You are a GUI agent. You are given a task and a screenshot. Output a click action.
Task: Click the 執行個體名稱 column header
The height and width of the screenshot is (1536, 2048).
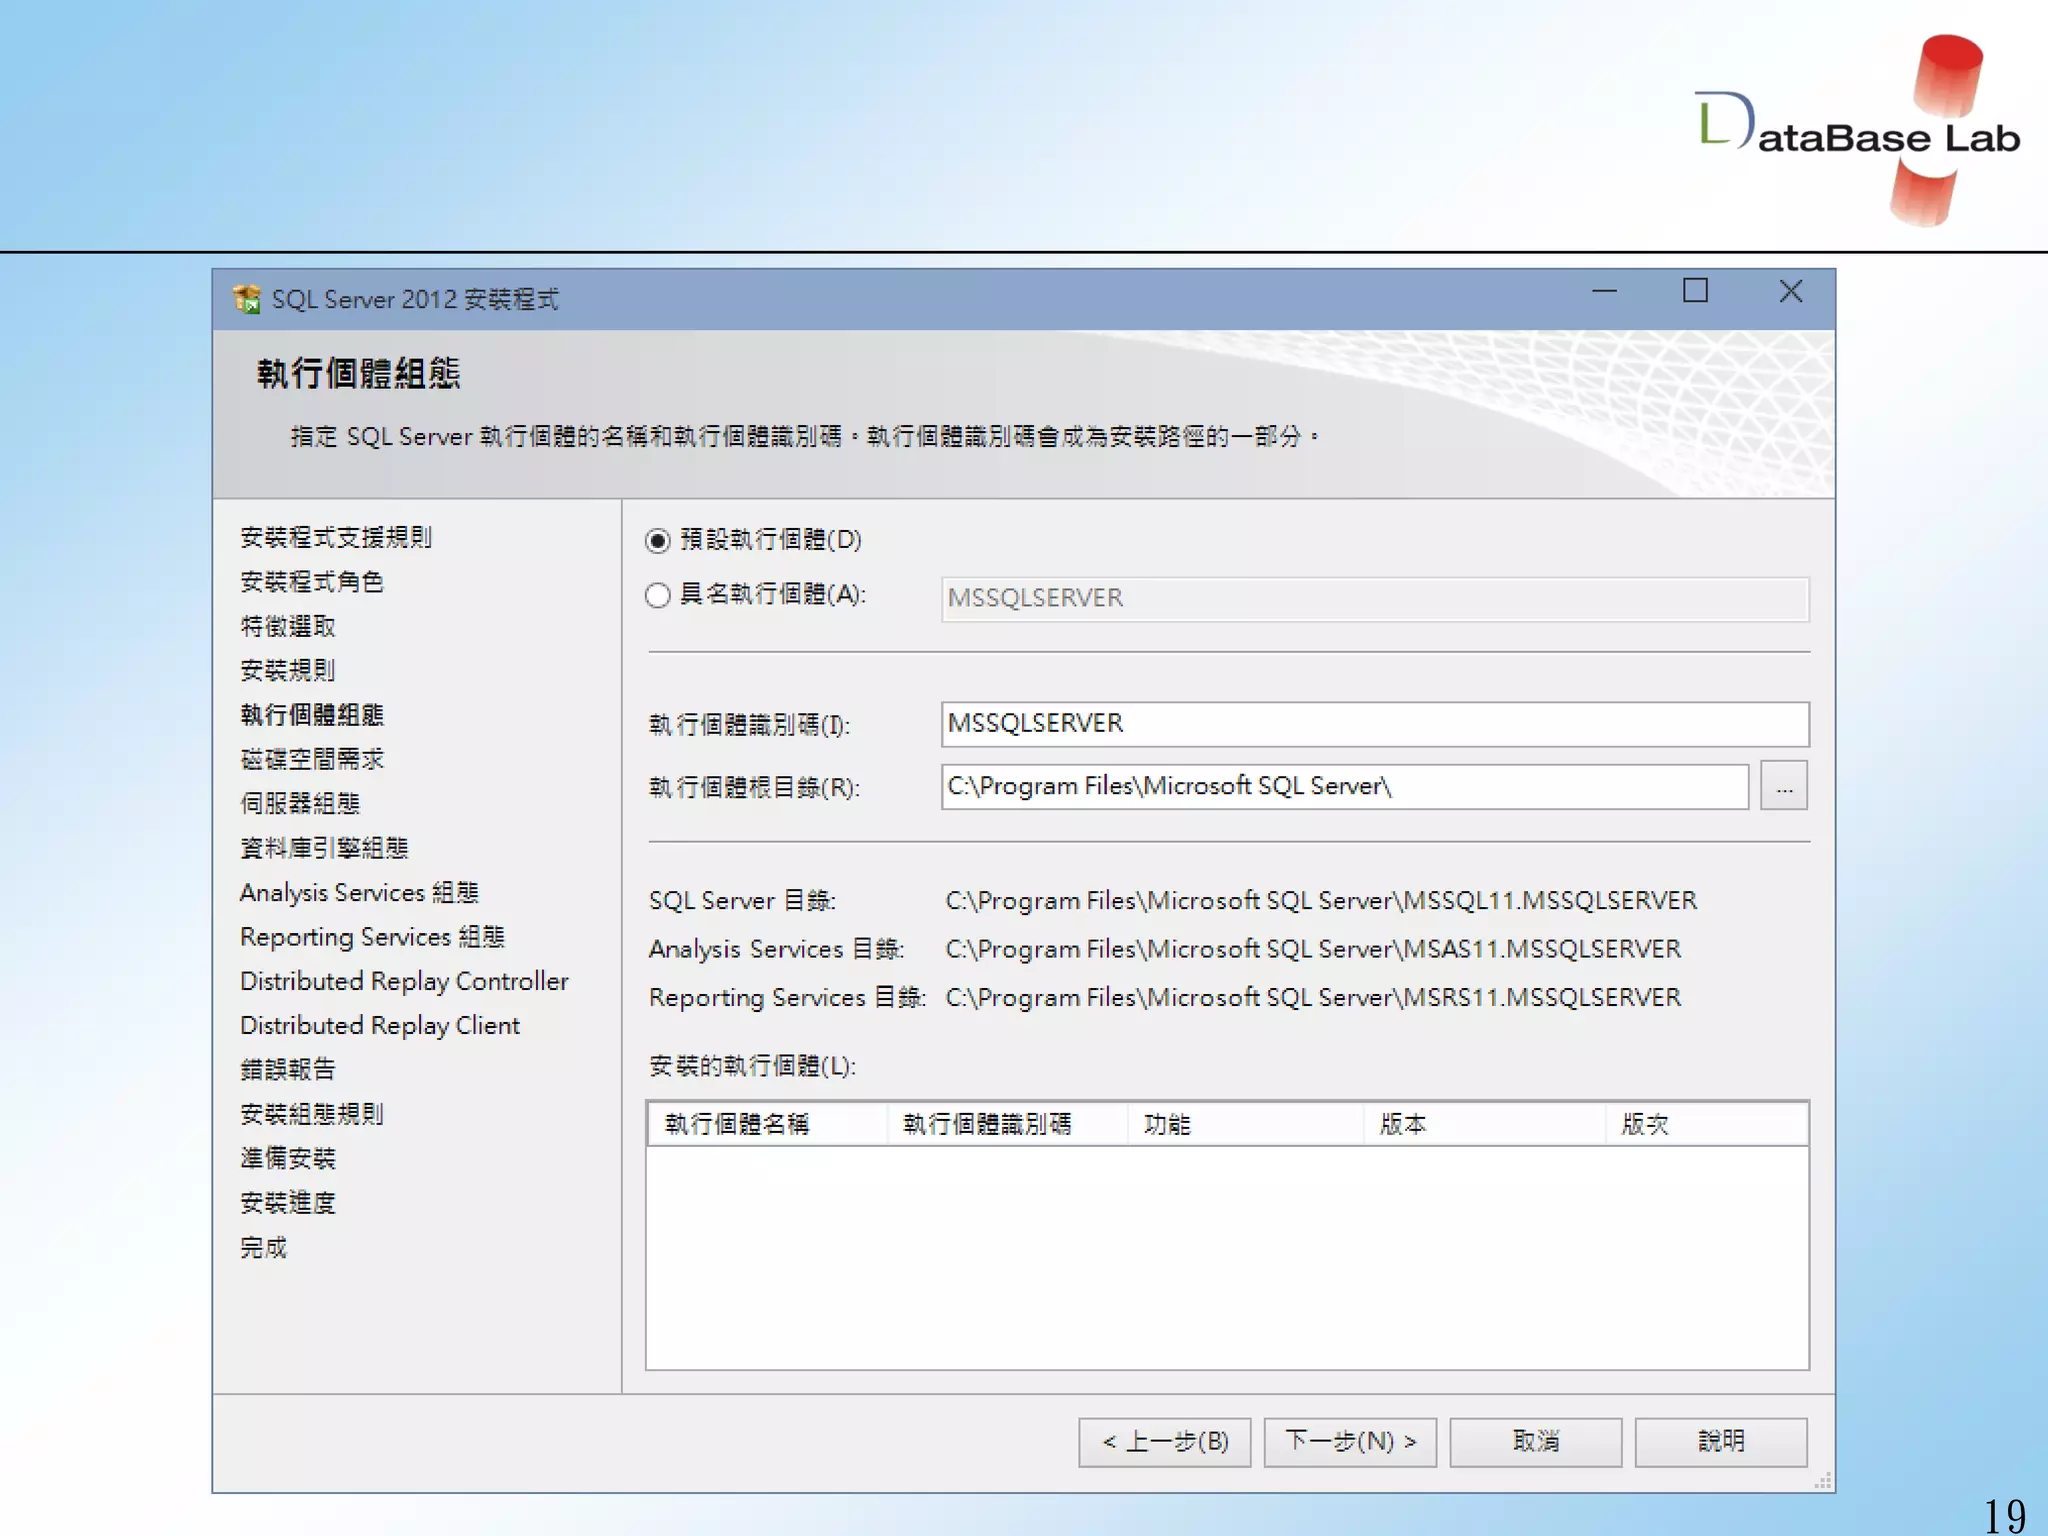tap(768, 1124)
